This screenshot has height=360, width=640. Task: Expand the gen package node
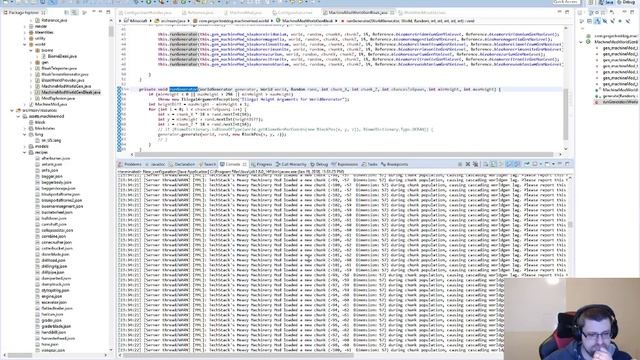click(x=31, y=62)
